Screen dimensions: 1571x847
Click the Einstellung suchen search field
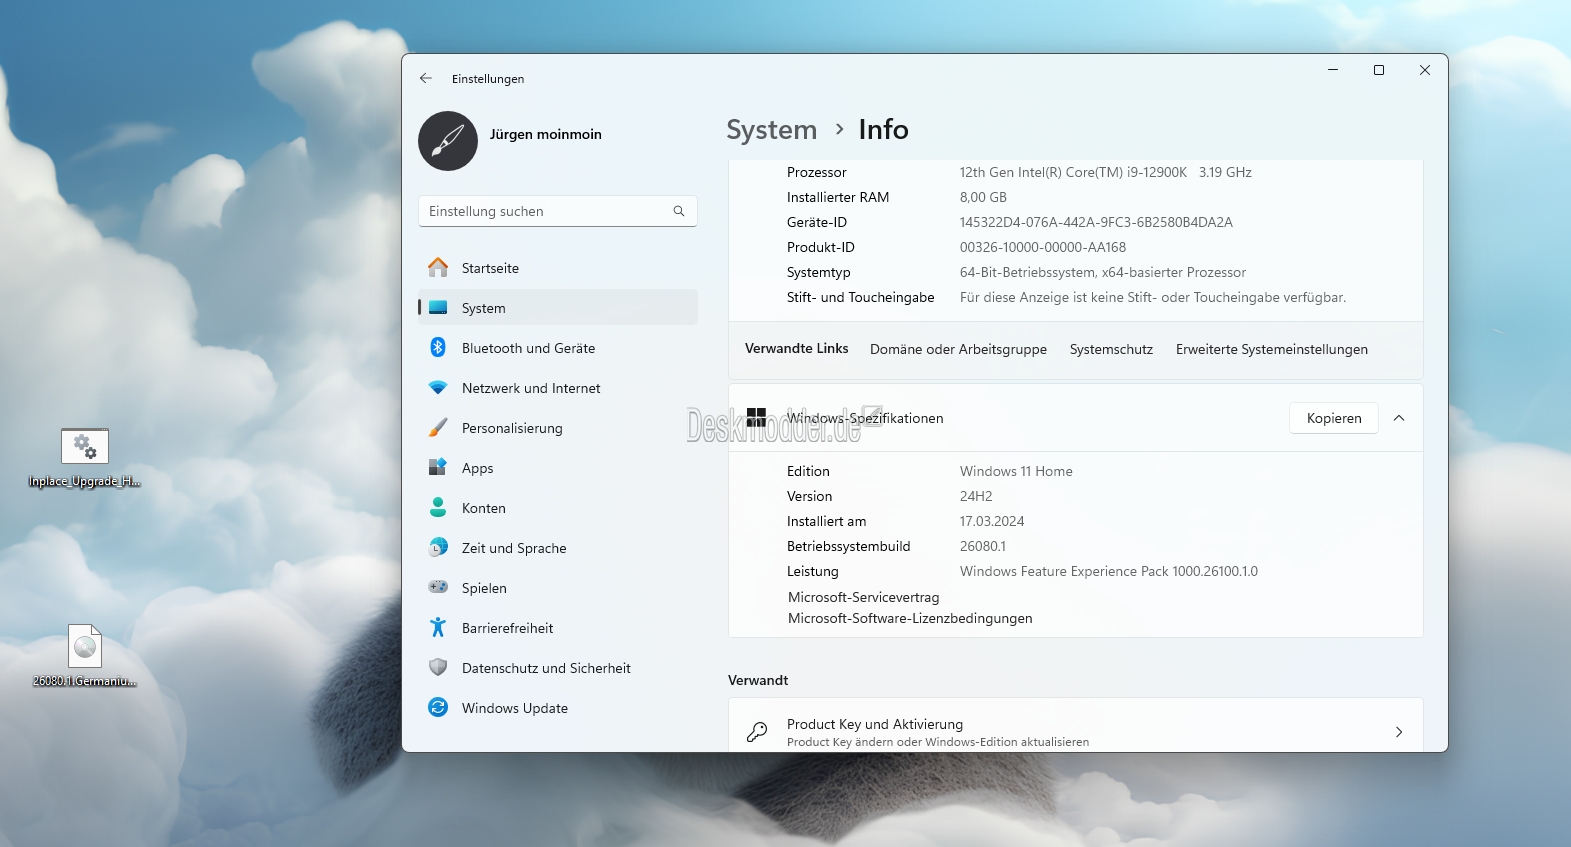coord(558,211)
